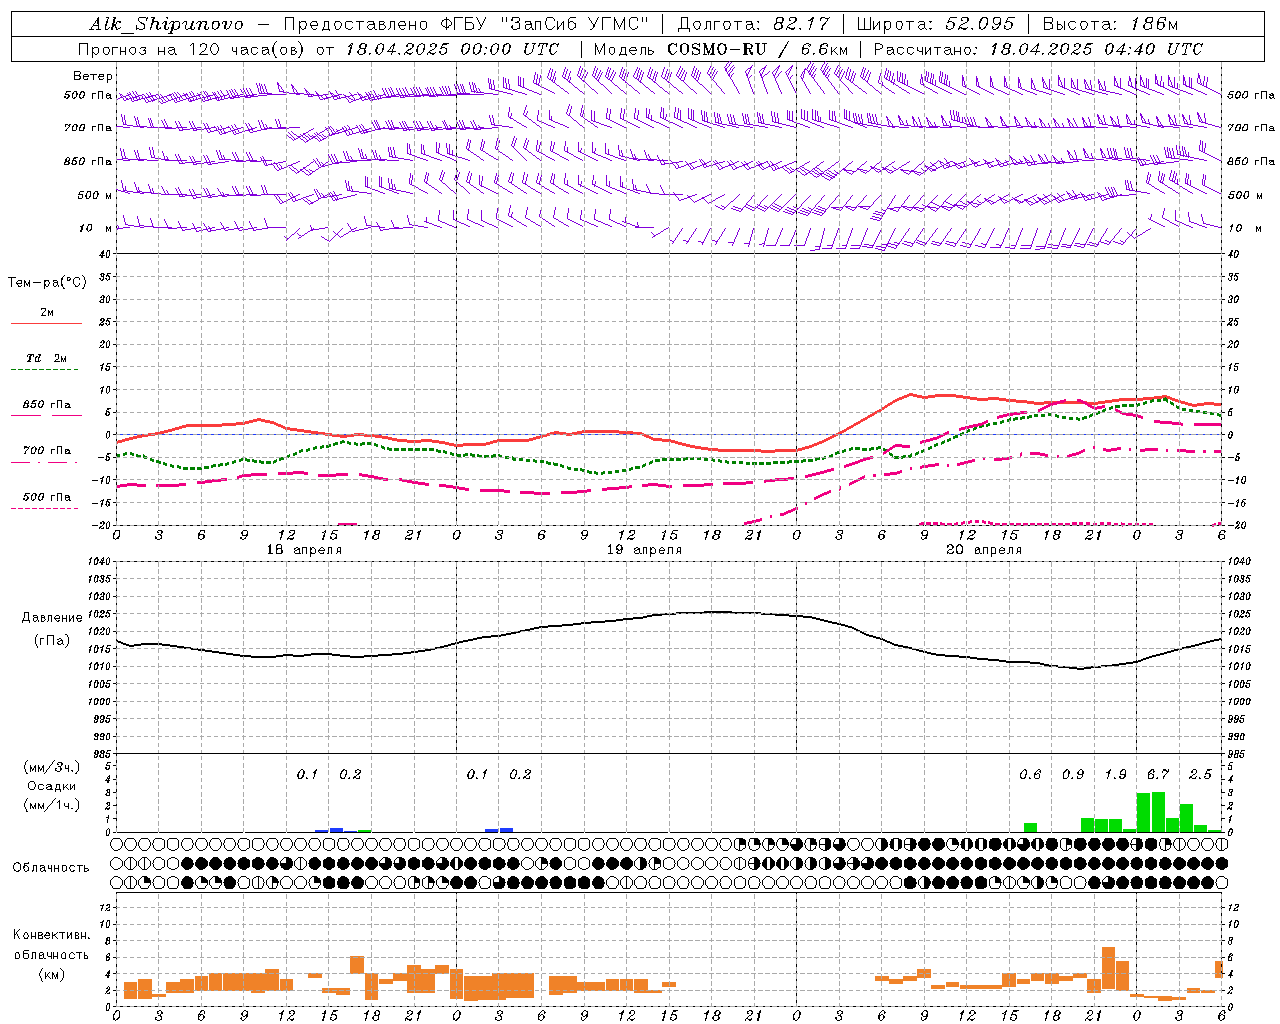This screenshot has width=1280, height=1024.
Task: Click the (мм/1ч.) units label
Action: point(51,806)
